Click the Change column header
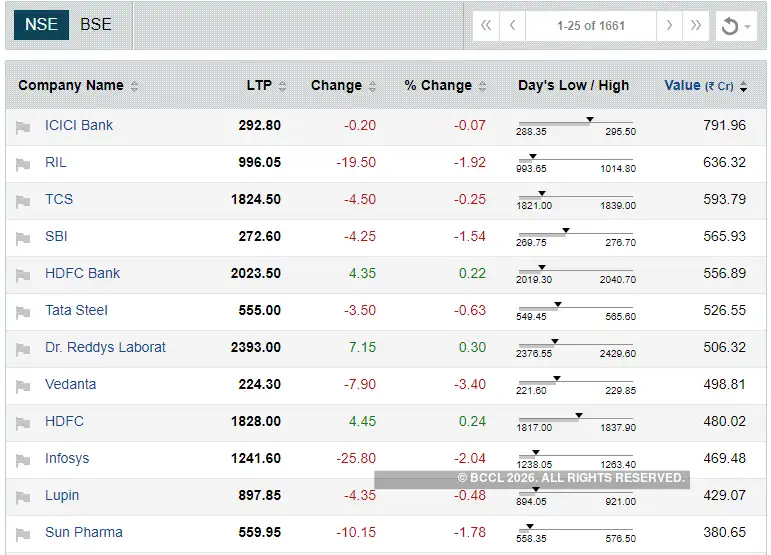Image resolution: width=771 pixels, height=555 pixels. click(336, 86)
